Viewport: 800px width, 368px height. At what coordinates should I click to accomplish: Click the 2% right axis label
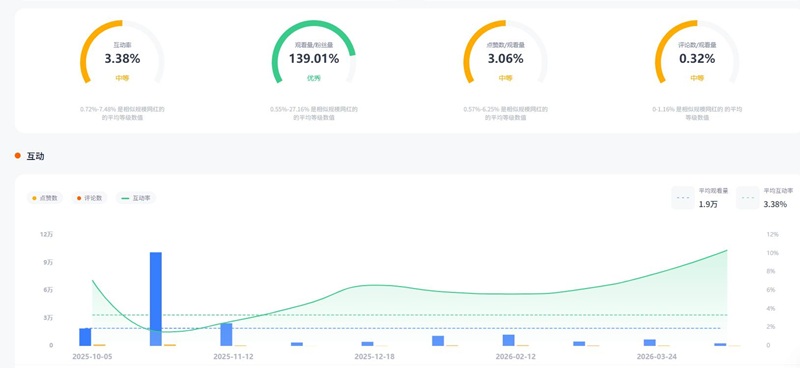coord(770,327)
